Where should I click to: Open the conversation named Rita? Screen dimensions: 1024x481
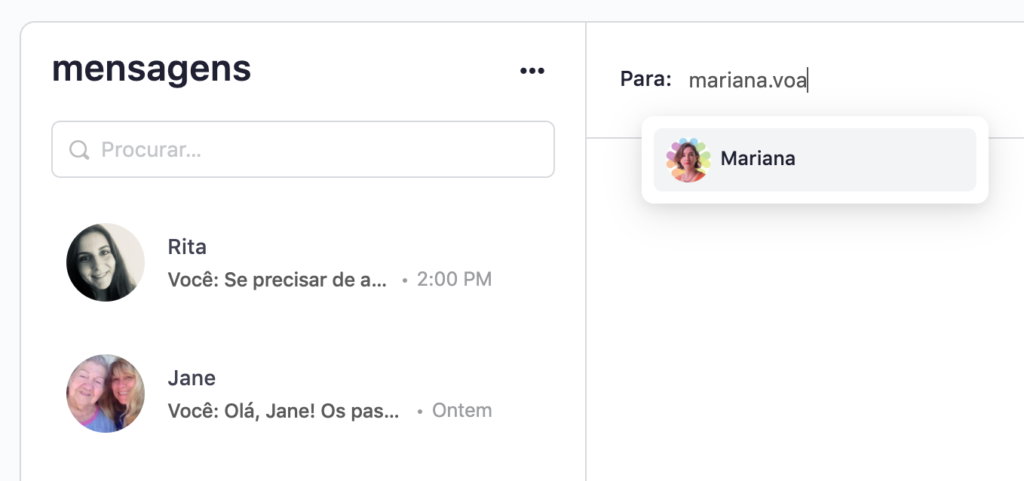[188, 247]
